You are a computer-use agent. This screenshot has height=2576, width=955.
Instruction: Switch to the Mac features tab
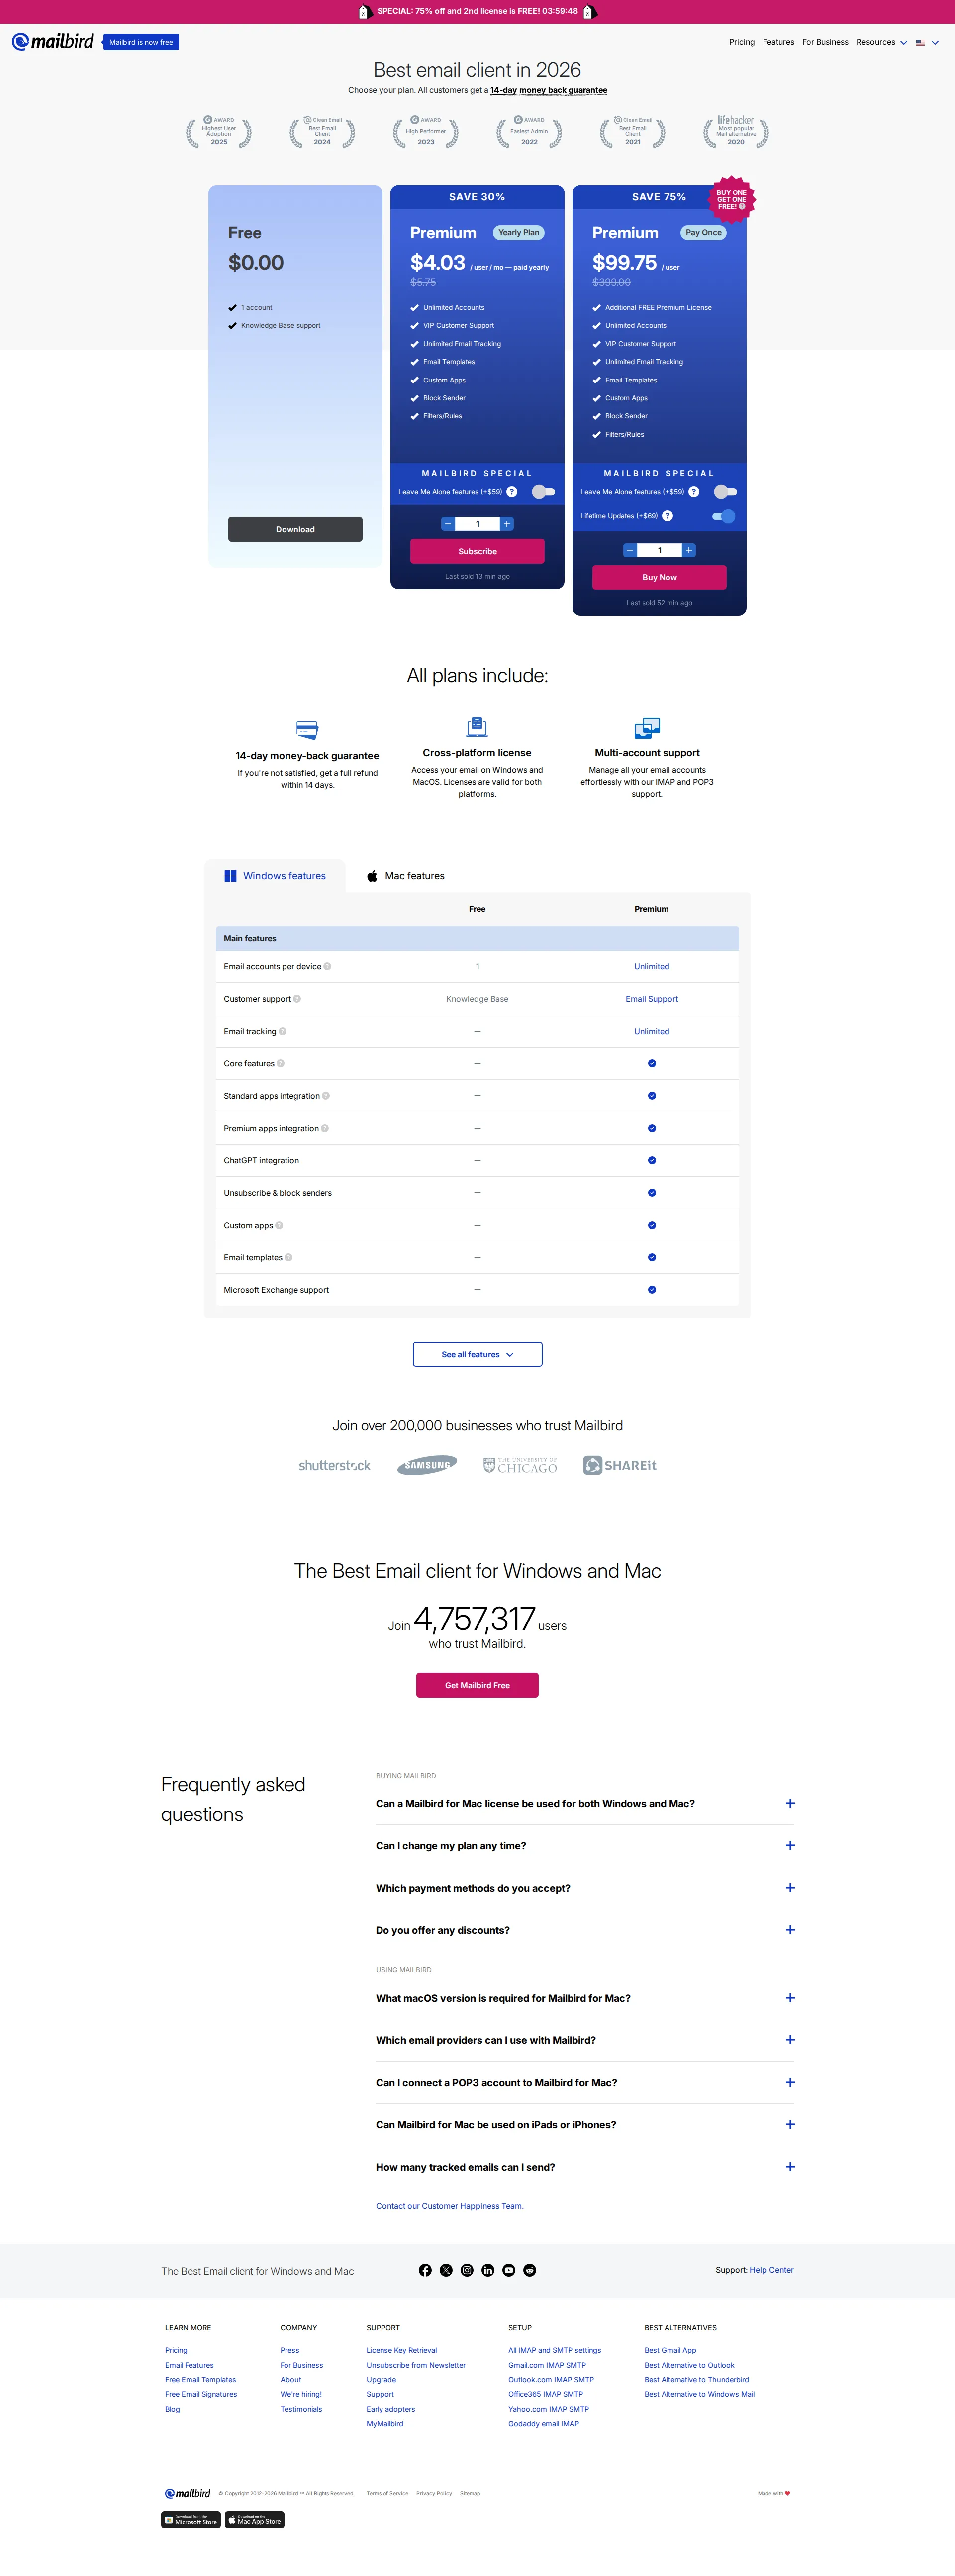pyautogui.click(x=406, y=875)
